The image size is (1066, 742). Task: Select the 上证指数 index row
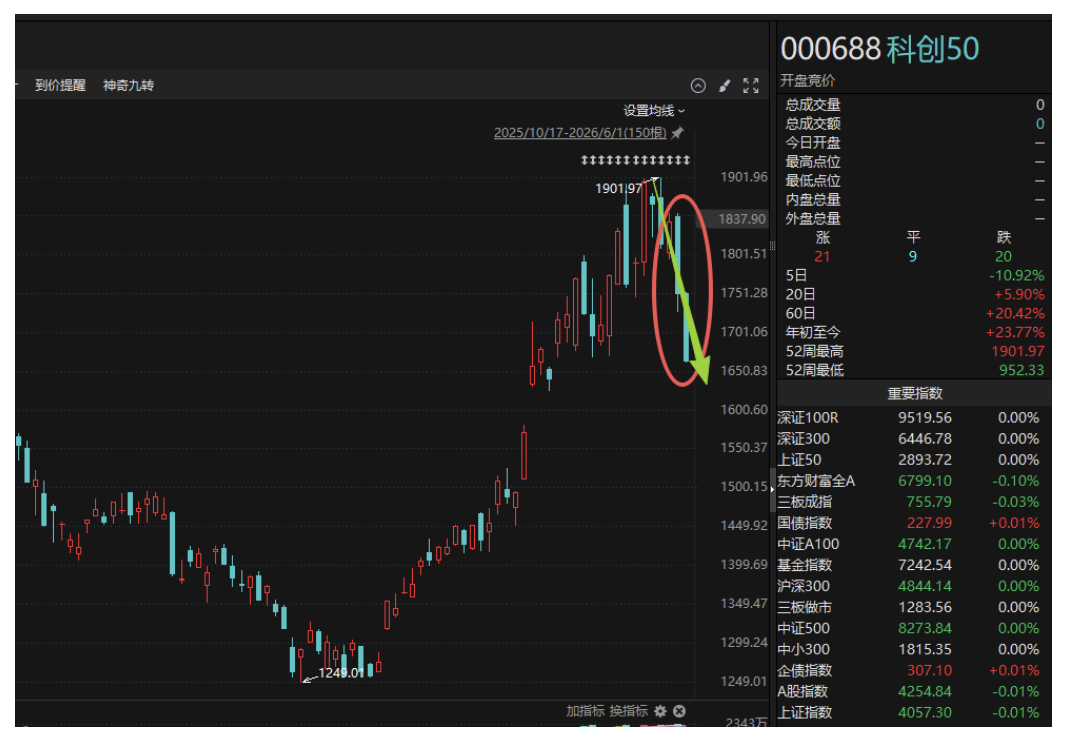[914, 713]
